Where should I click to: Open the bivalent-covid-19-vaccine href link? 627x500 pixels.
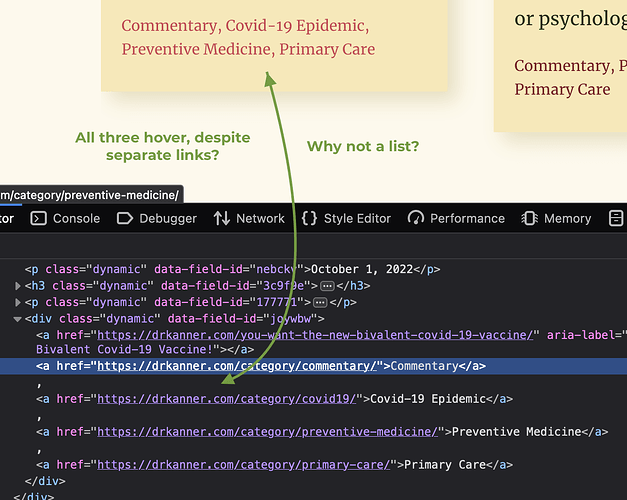pos(315,335)
